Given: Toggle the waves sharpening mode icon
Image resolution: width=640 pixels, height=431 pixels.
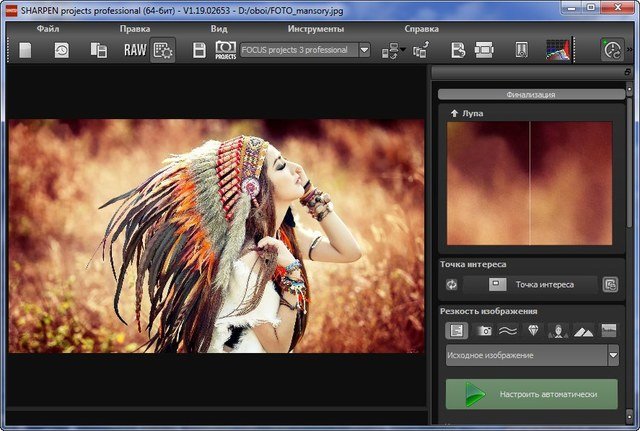Looking at the screenshot, I should coord(508,331).
